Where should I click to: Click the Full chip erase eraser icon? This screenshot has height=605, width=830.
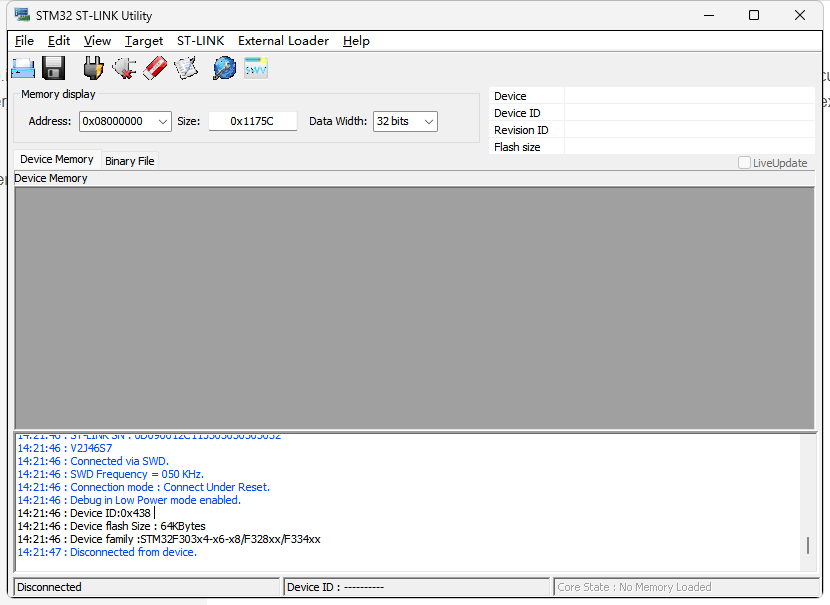tap(155, 68)
